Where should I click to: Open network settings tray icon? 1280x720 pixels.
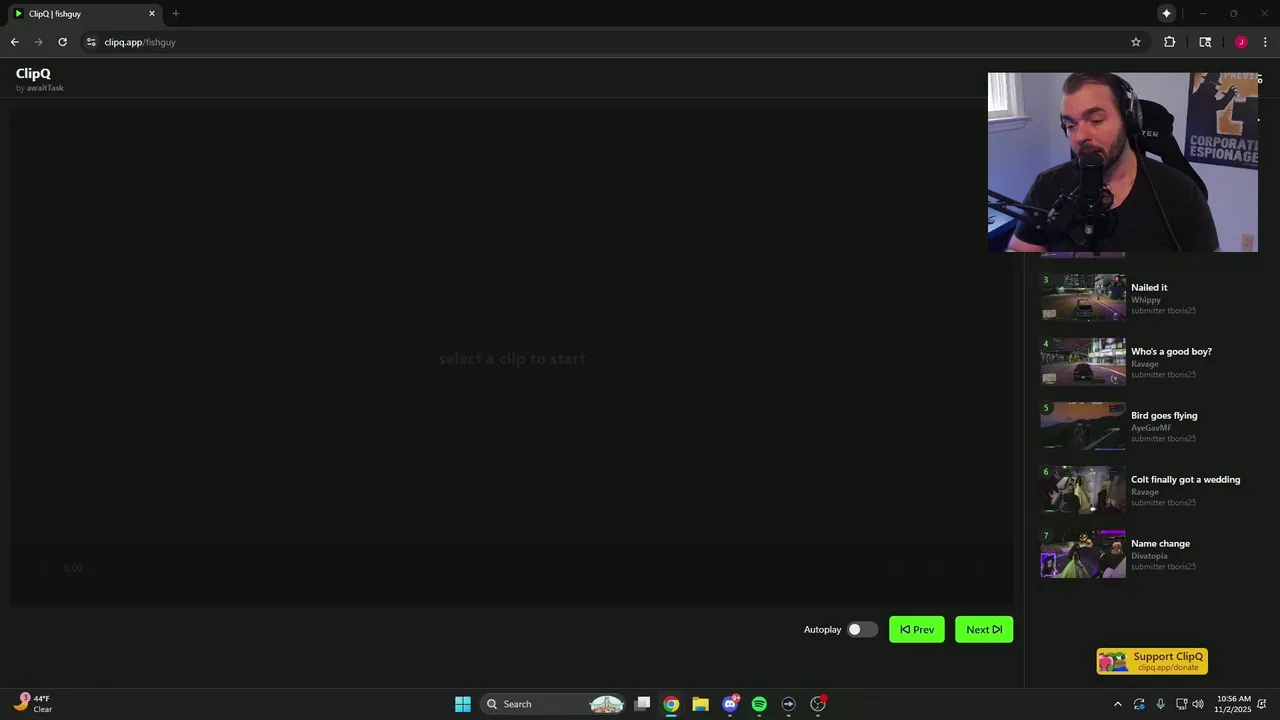(x=1181, y=704)
